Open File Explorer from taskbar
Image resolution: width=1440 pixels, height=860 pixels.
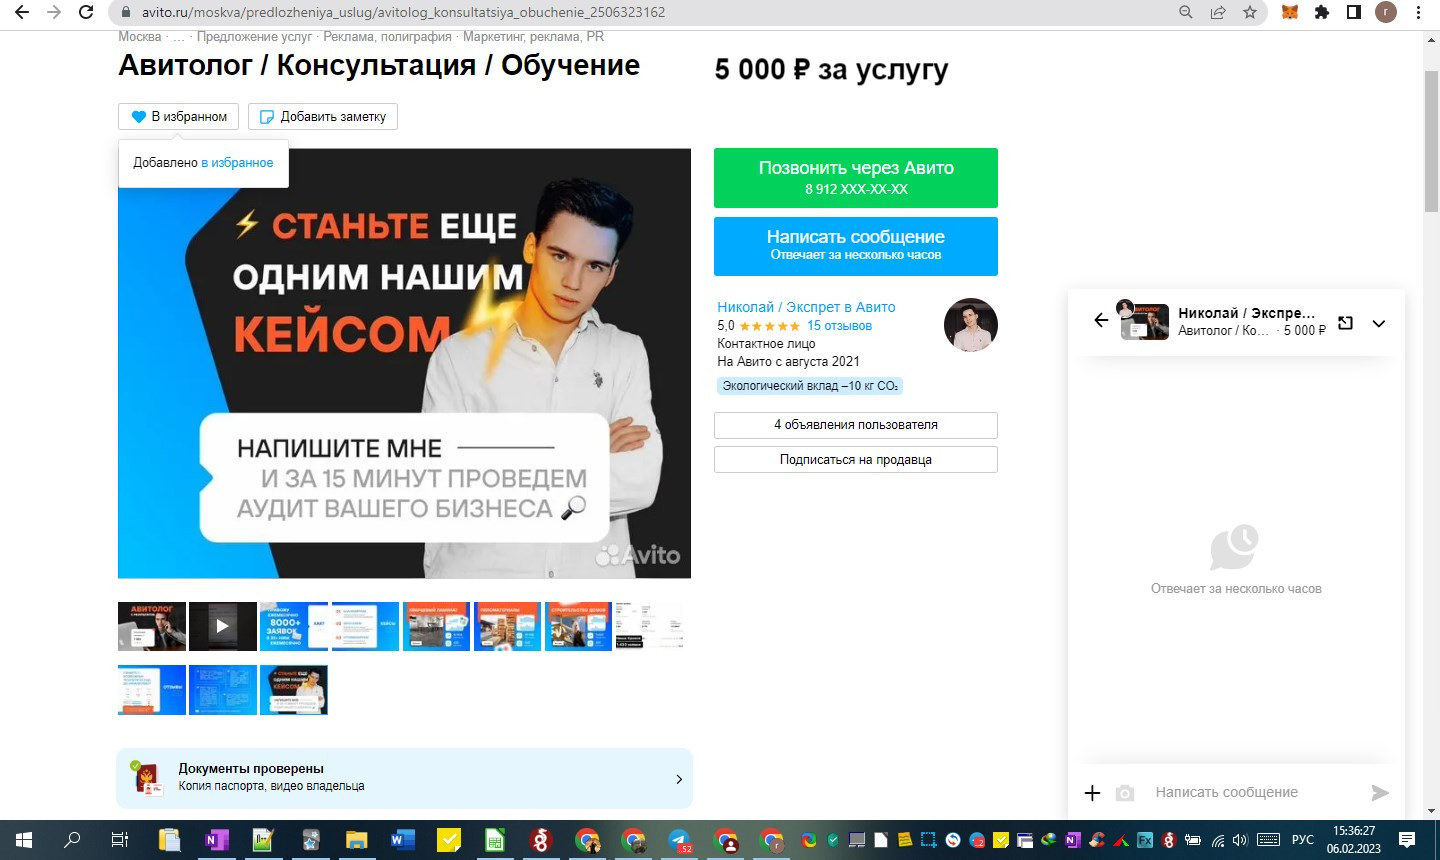click(357, 840)
